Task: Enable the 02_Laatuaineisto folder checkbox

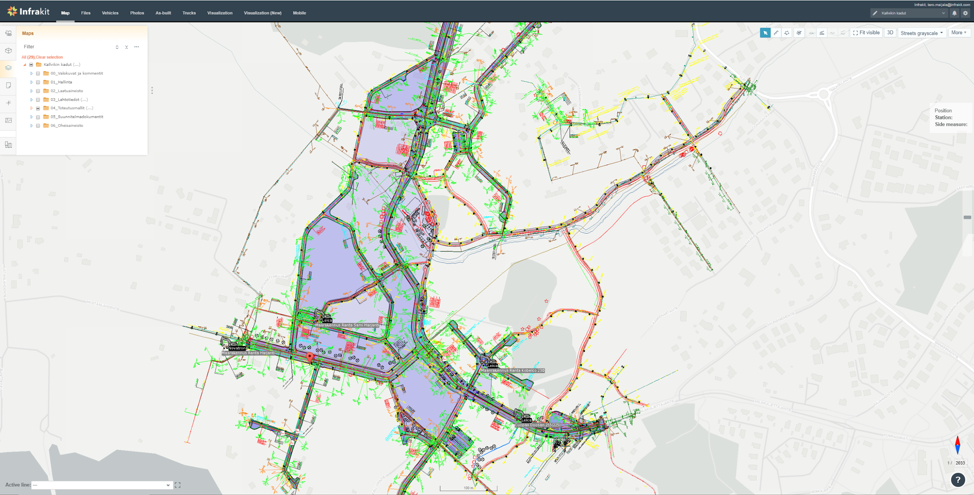Action: coord(38,91)
